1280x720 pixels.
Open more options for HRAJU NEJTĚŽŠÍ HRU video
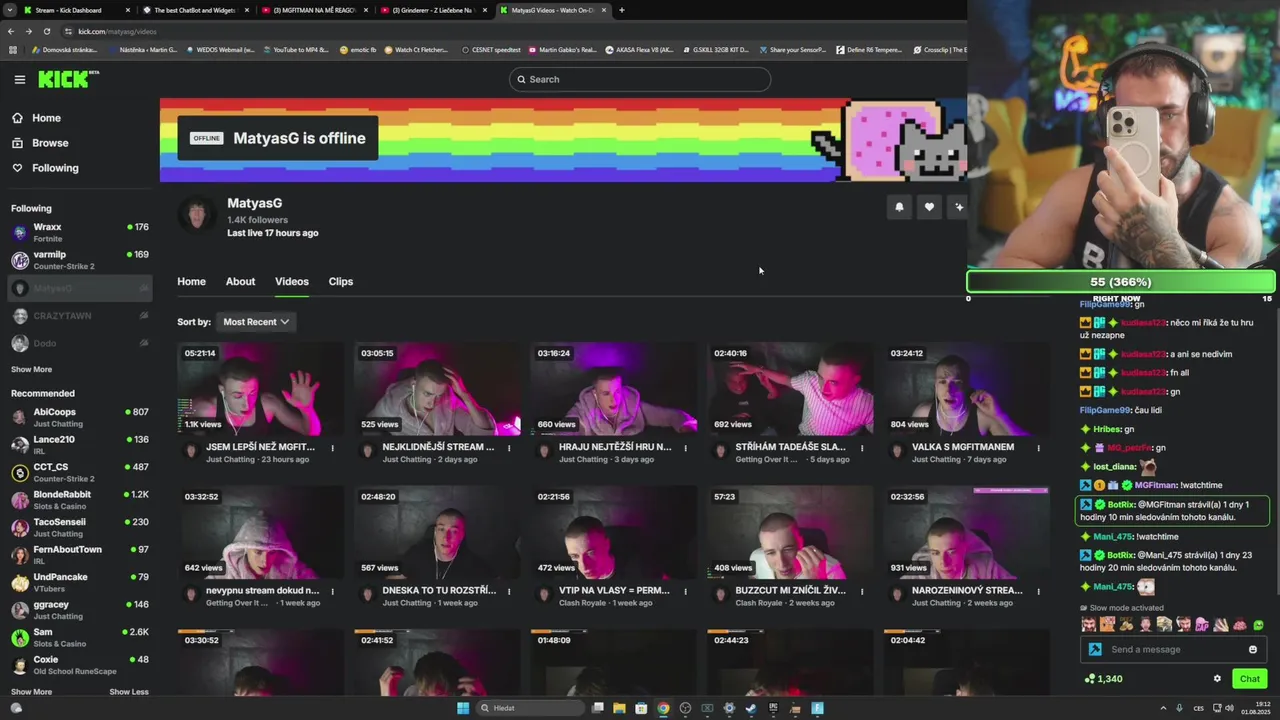pos(686,448)
